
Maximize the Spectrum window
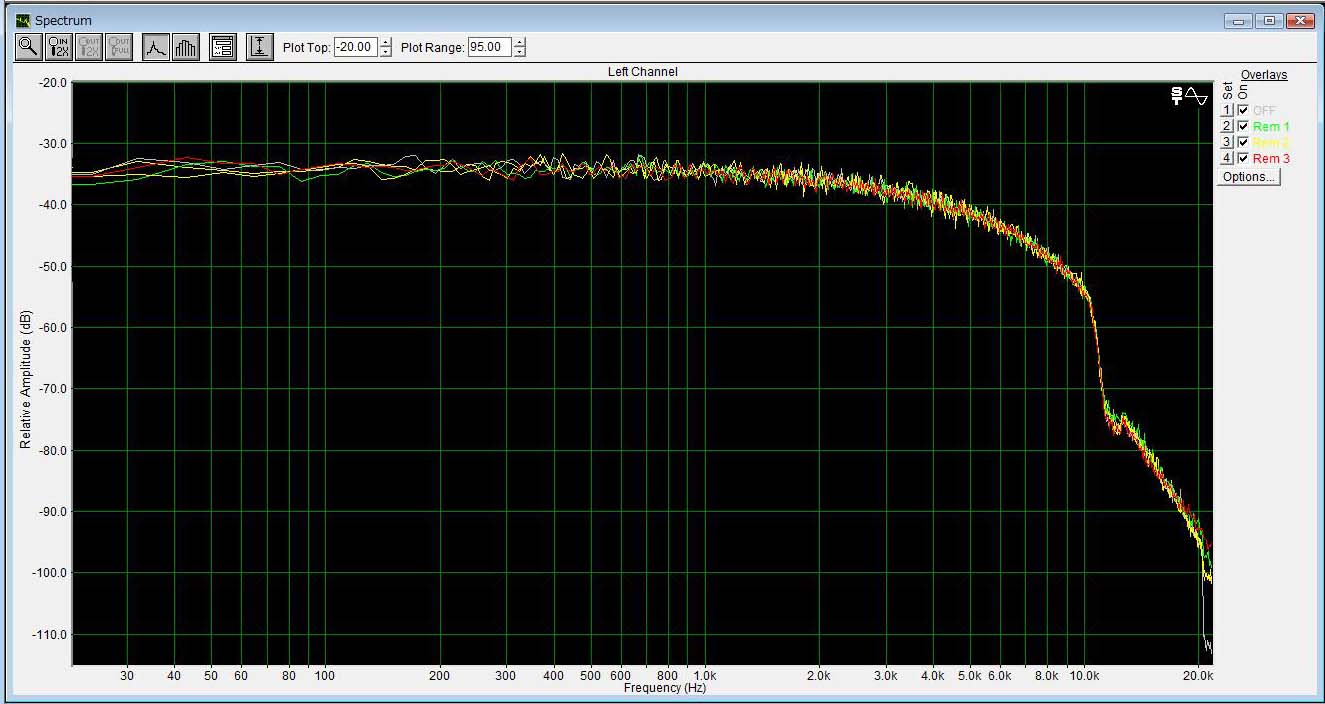click(x=1269, y=20)
